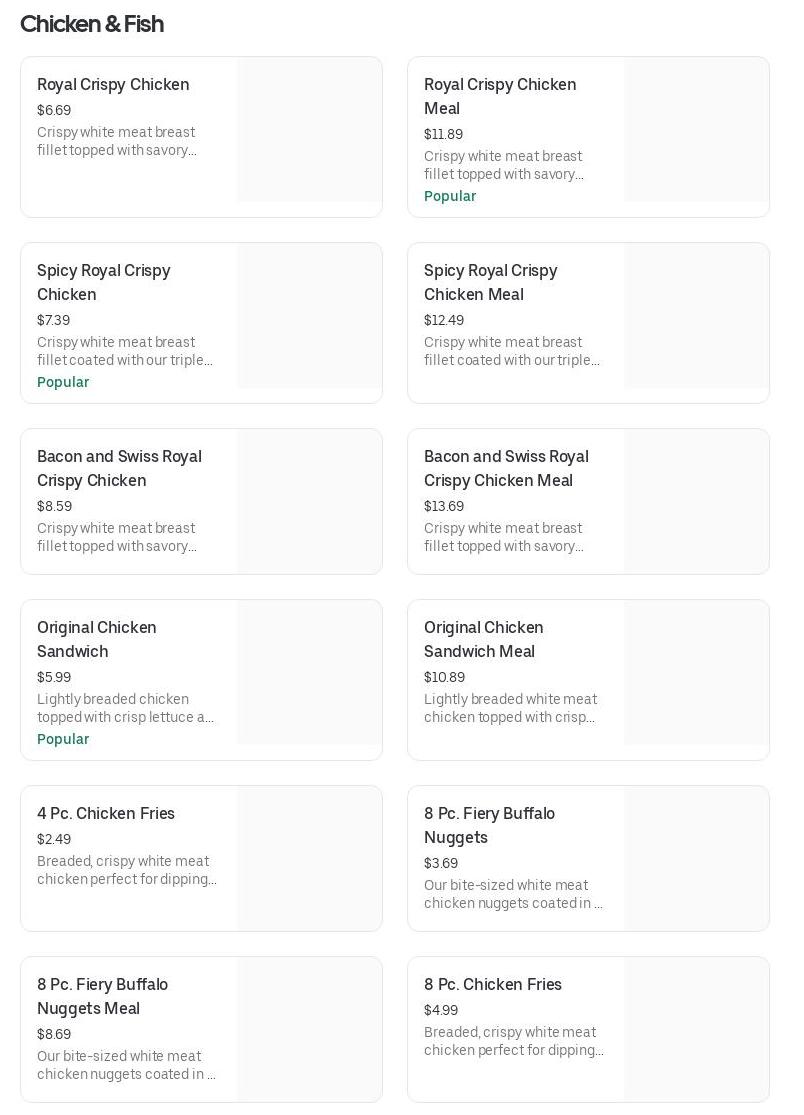Viewport: 804px width, 1115px height.
Task: Choose 8 Pc. Fiery Buffalo Nuggets $3.69
Action: click(489, 825)
